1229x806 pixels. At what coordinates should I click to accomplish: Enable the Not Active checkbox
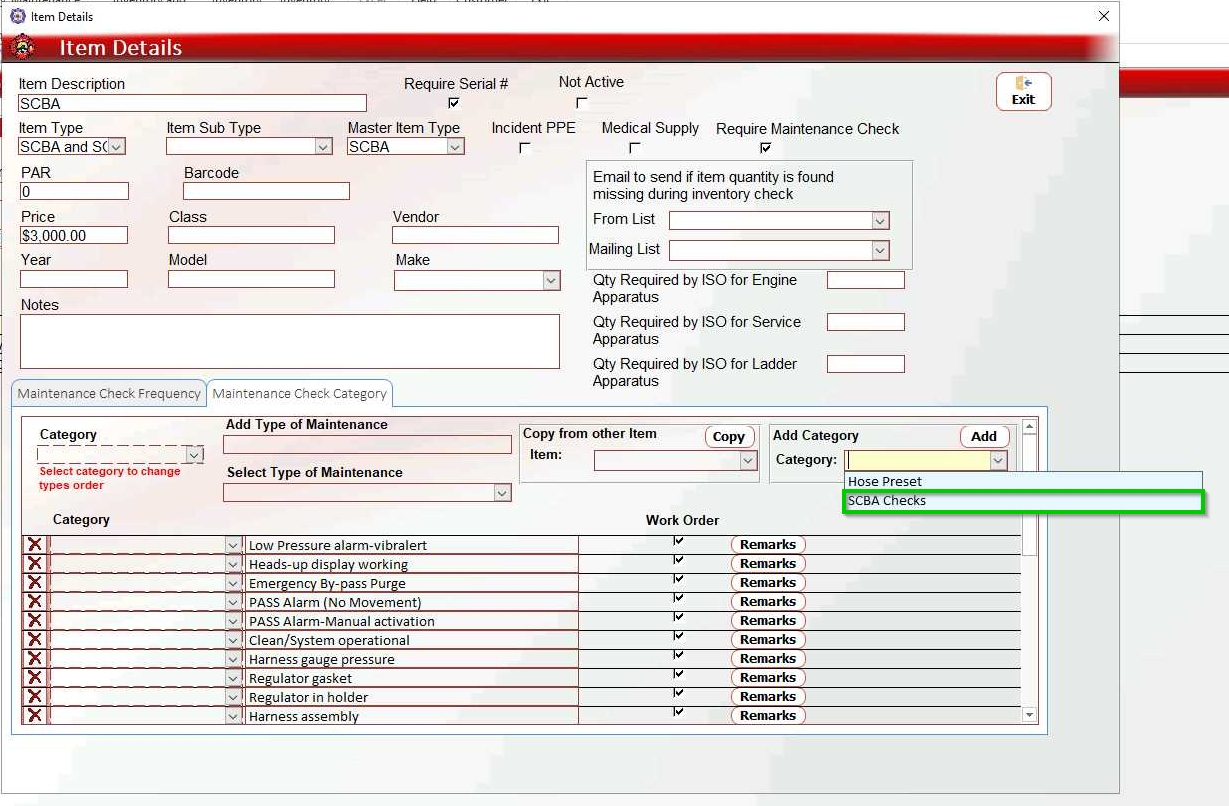click(x=581, y=103)
